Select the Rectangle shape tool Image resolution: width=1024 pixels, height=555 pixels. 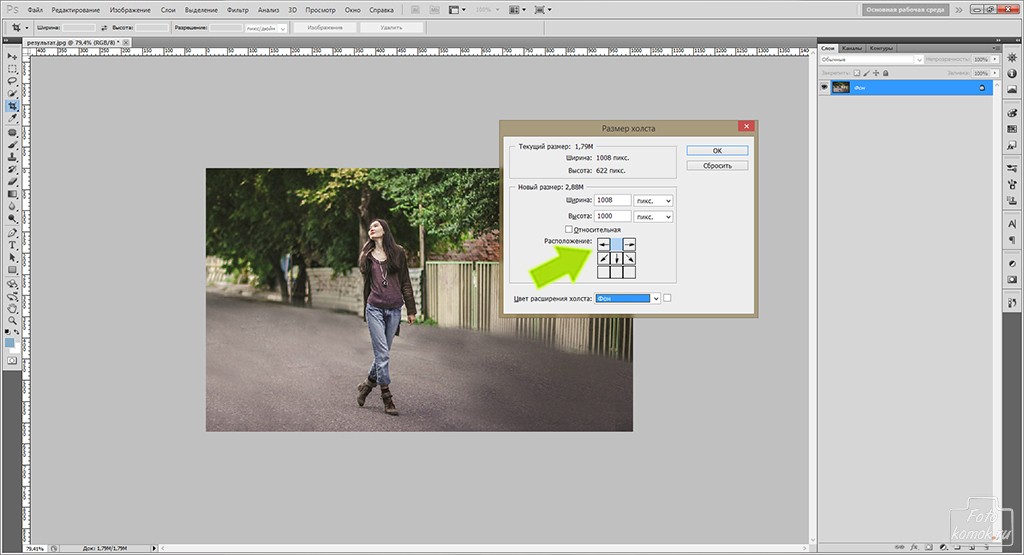click(12, 270)
